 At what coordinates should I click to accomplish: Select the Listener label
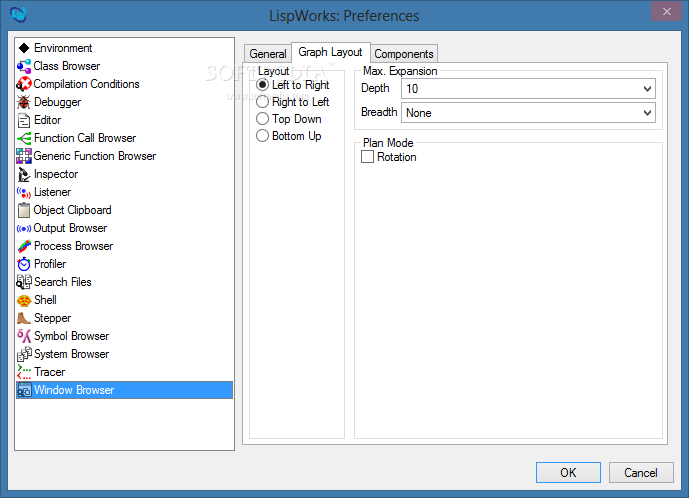click(x=52, y=192)
